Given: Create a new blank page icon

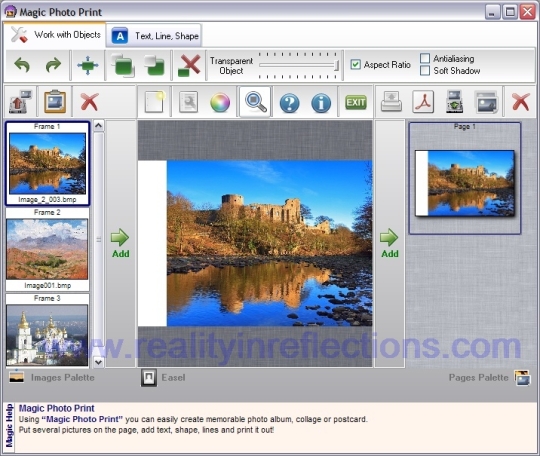Looking at the screenshot, I should (x=154, y=102).
